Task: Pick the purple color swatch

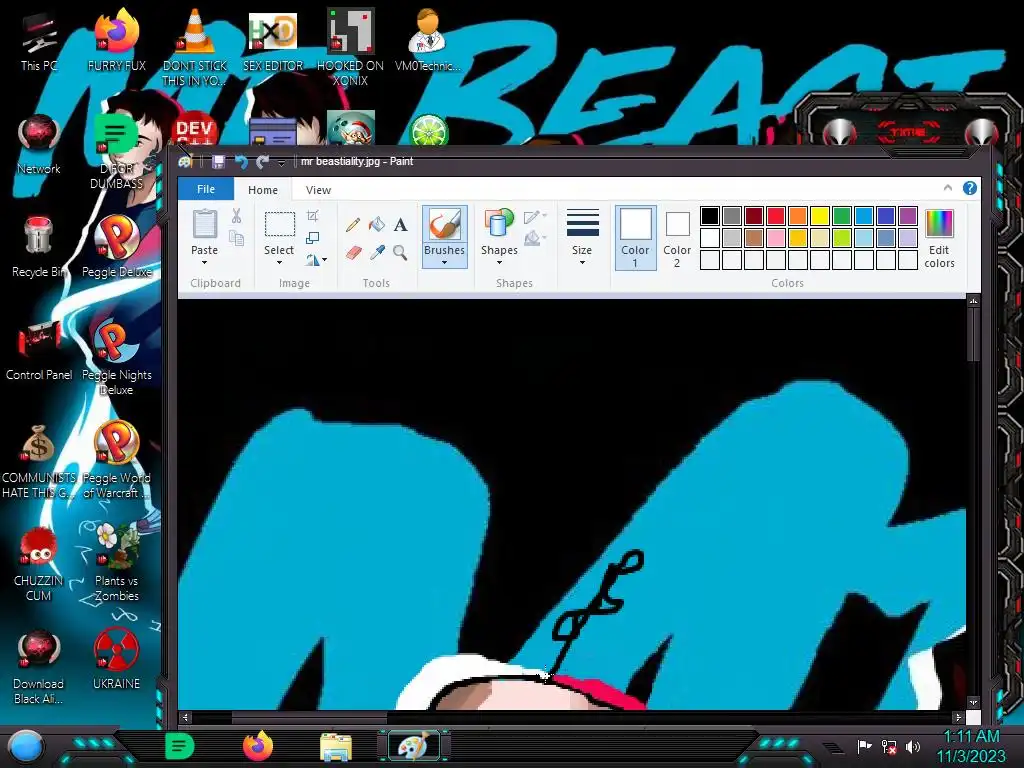Action: pos(908,216)
